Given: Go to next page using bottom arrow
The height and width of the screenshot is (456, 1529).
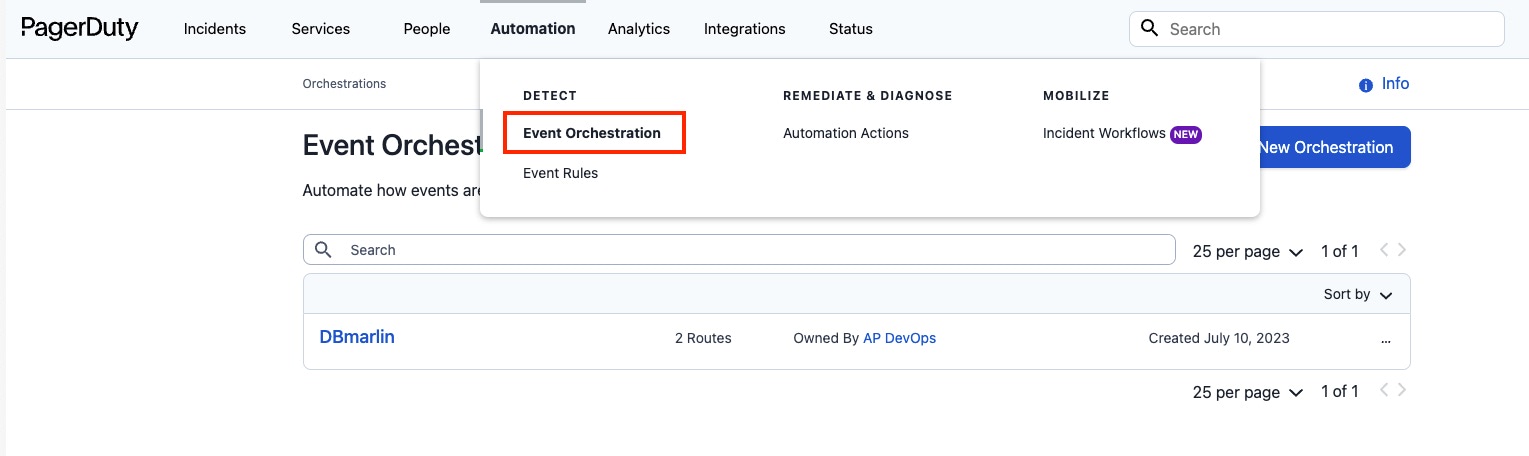Looking at the screenshot, I should coord(1402,390).
